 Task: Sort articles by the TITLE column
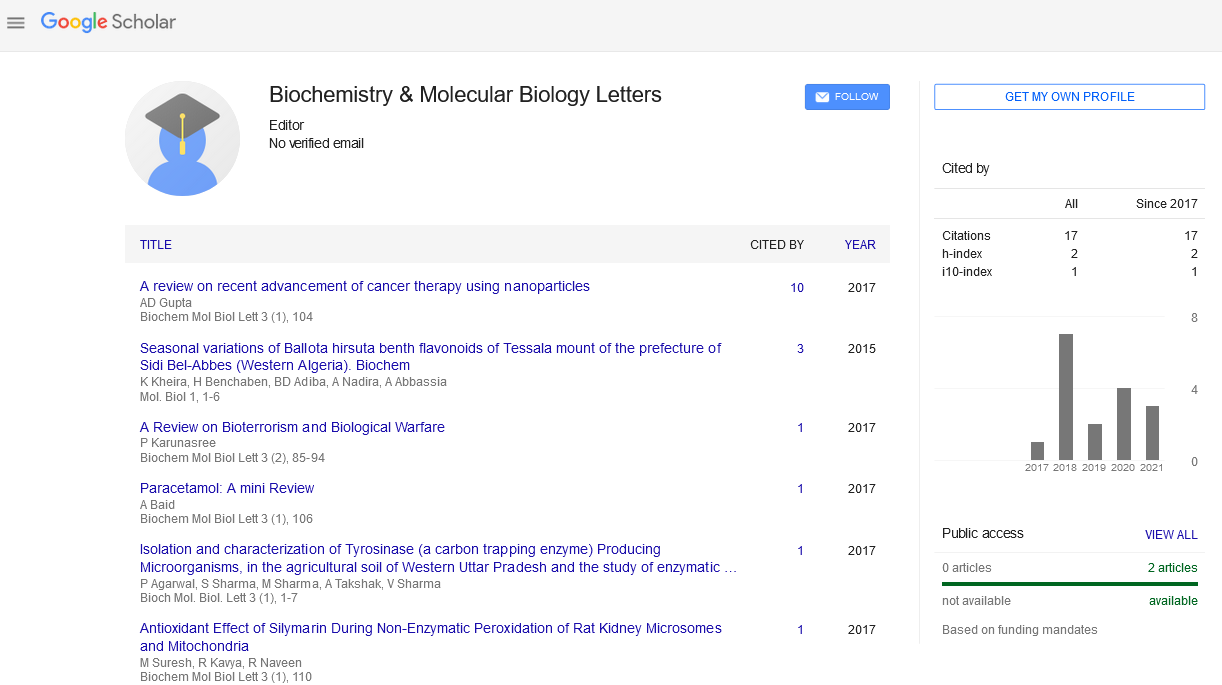coord(157,244)
